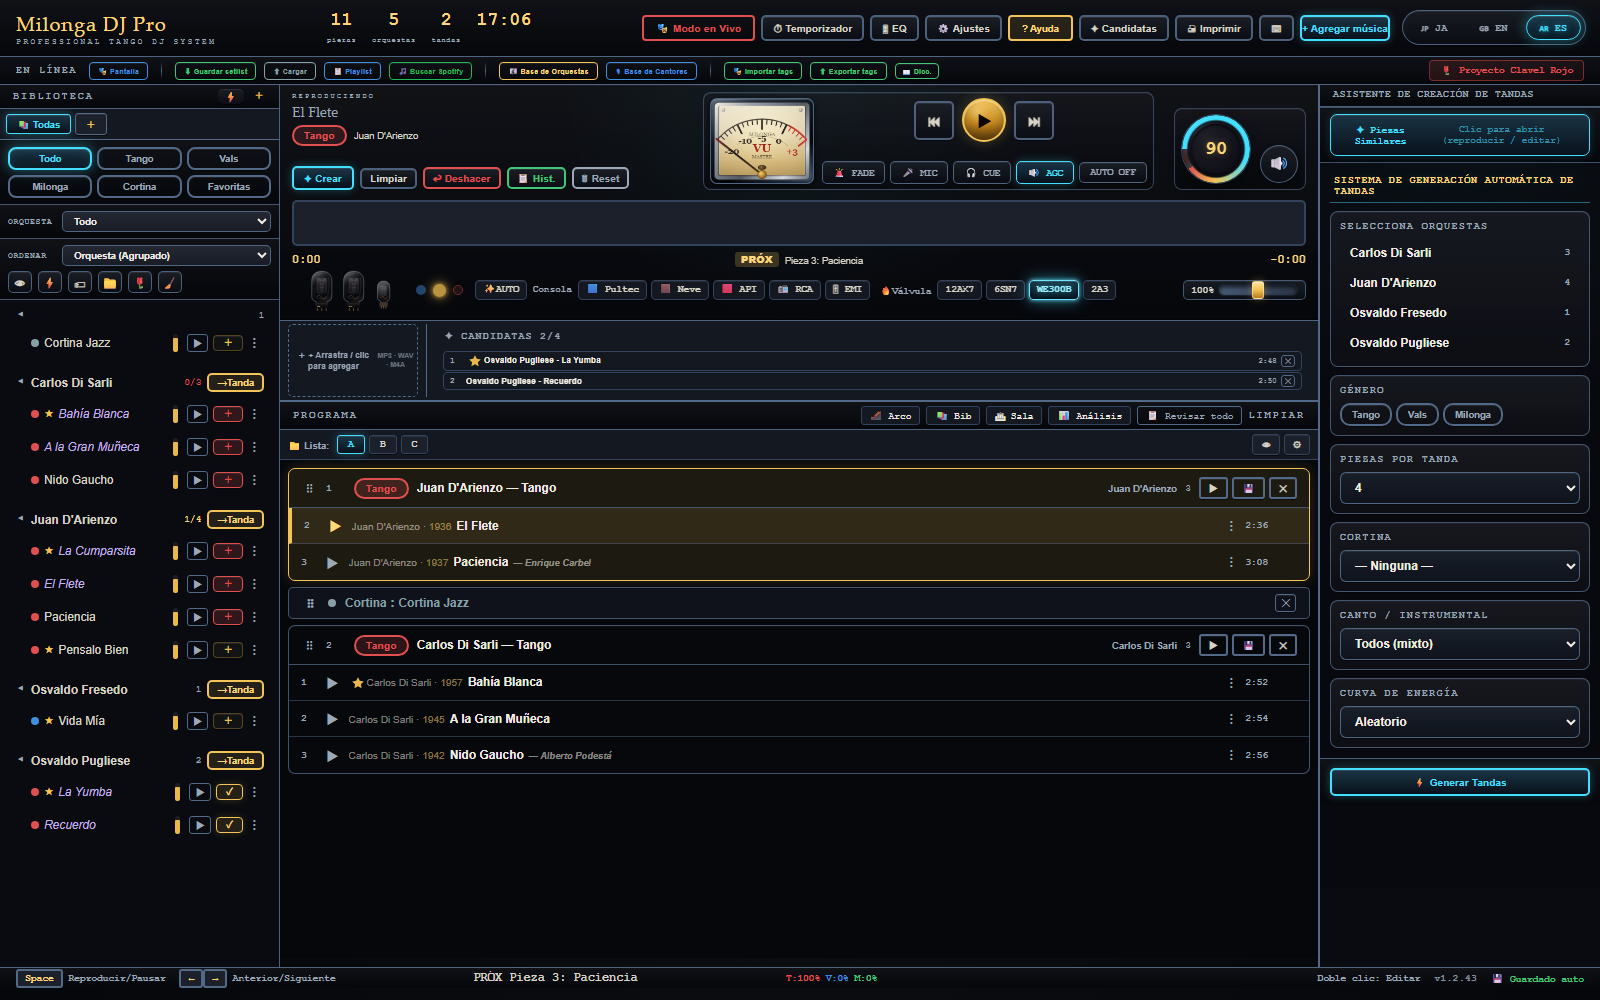Remove Osvaldo Pugliese - La Yumba from candidates
Viewport: 1600px width, 1000px height.
(x=1288, y=361)
